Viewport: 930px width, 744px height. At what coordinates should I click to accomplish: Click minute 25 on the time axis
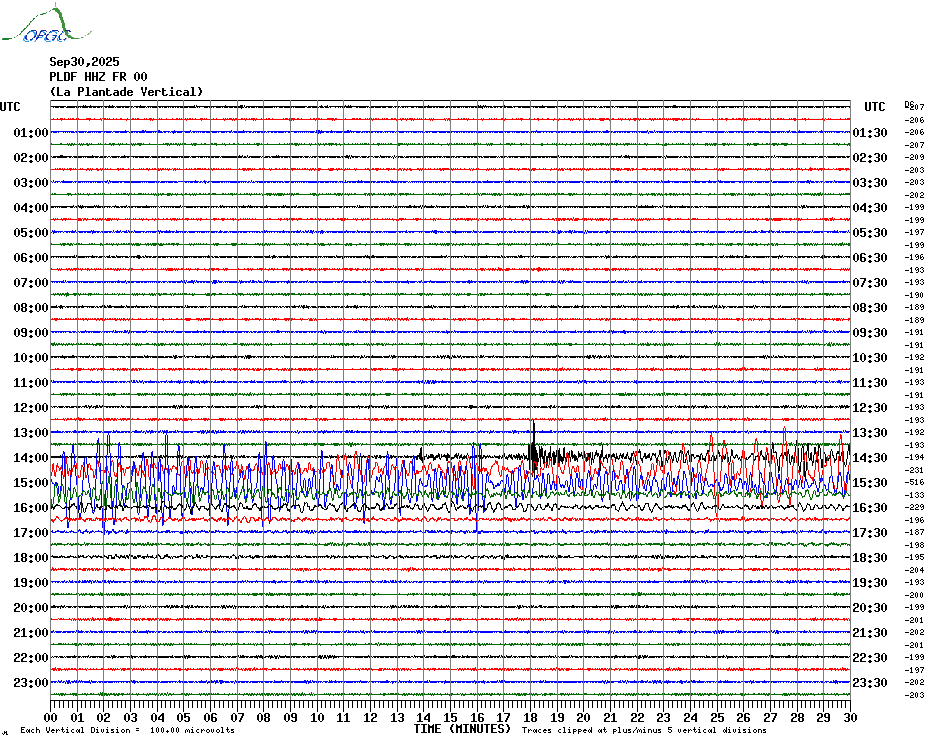pyautogui.click(x=717, y=718)
